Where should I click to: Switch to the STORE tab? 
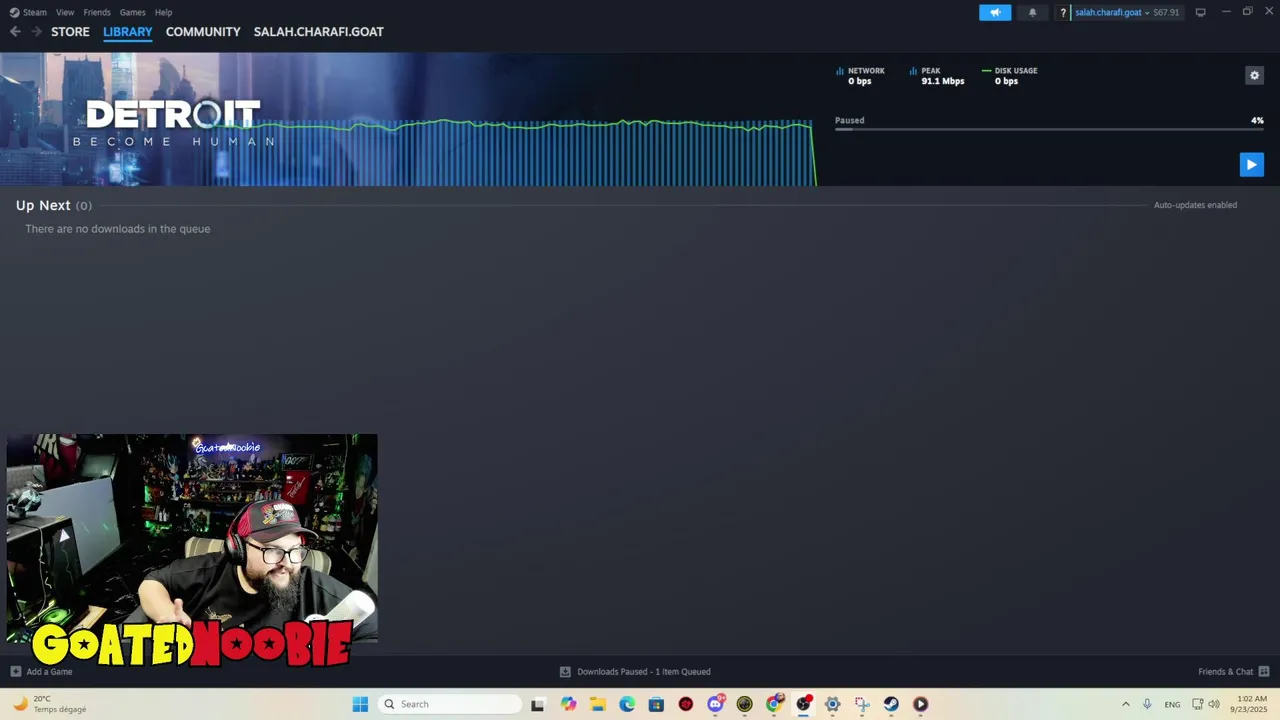coord(70,32)
